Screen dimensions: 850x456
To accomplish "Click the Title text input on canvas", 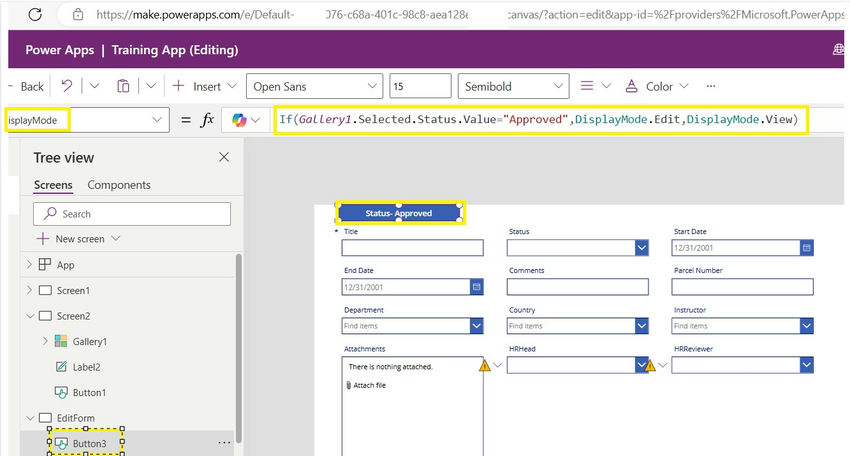I will point(413,248).
